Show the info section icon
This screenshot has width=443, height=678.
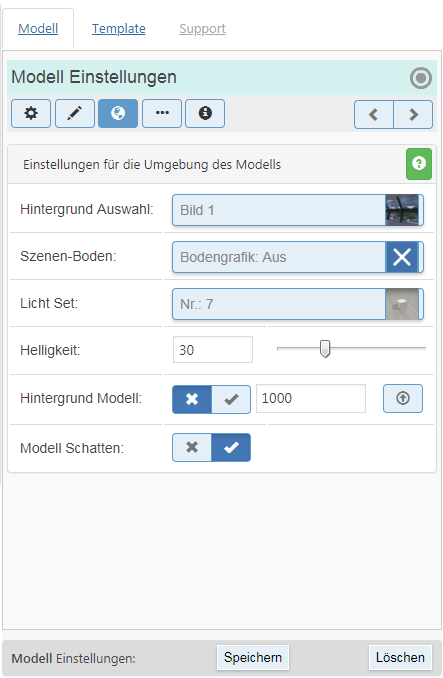click(x=205, y=114)
